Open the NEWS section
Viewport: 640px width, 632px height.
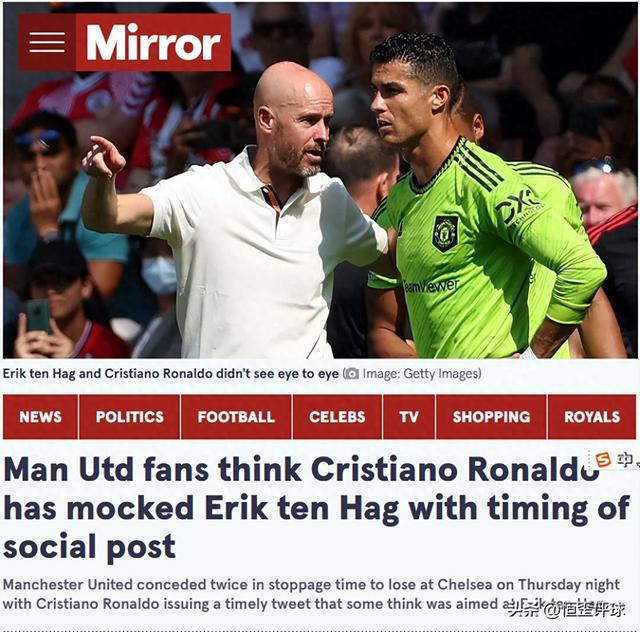pos(40,417)
